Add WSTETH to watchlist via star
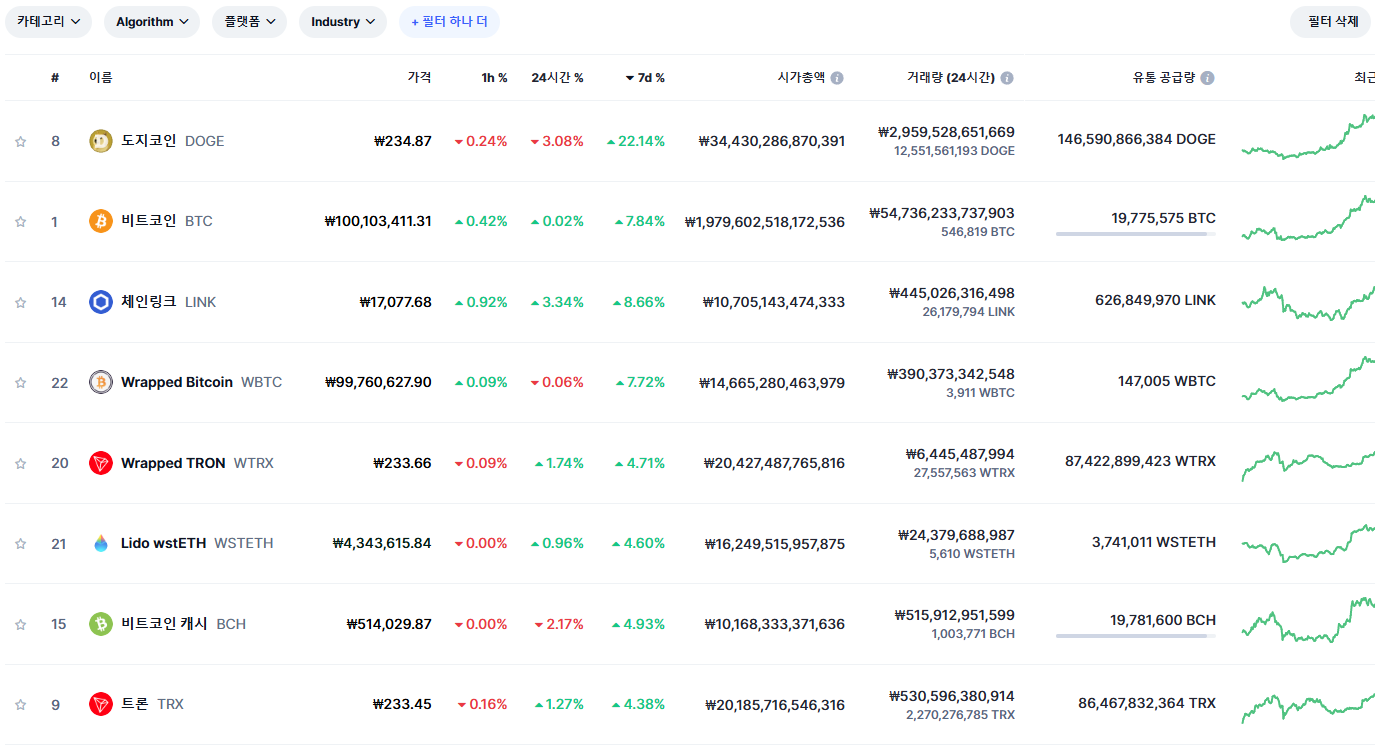The image size is (1393, 754). pos(20,543)
